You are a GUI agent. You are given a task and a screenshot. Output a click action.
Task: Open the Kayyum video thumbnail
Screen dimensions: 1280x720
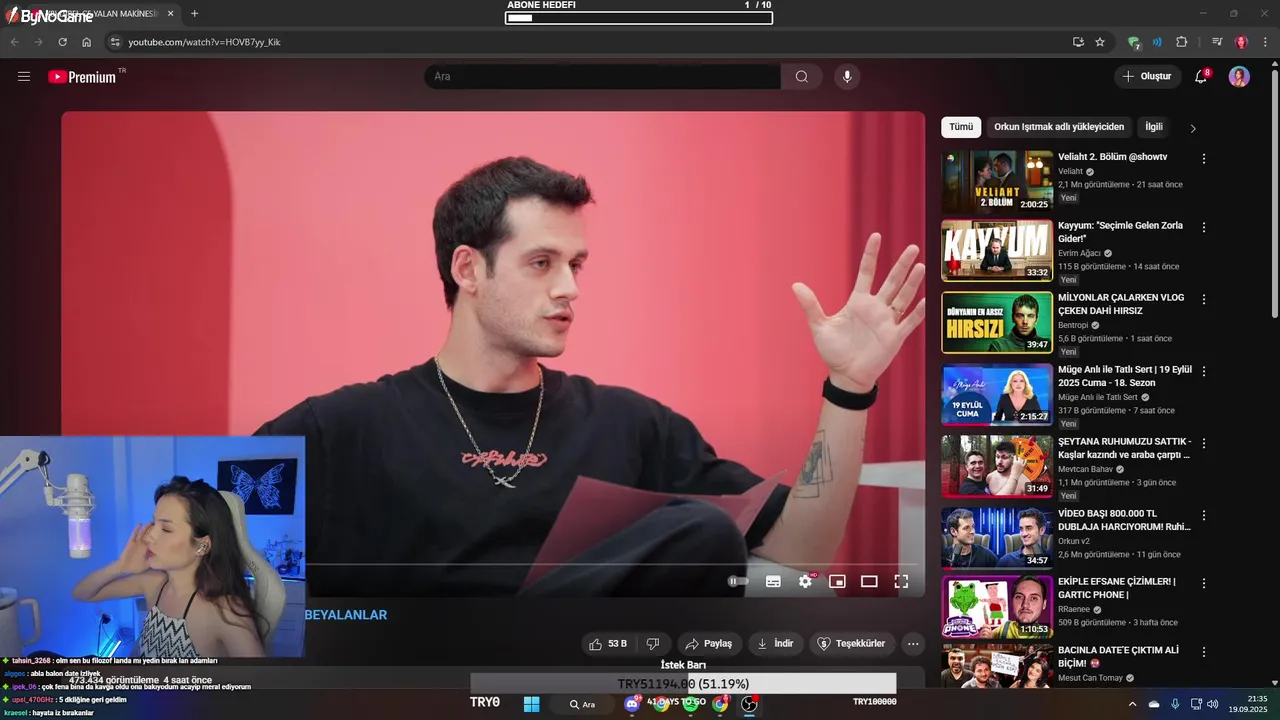pyautogui.click(x=997, y=250)
